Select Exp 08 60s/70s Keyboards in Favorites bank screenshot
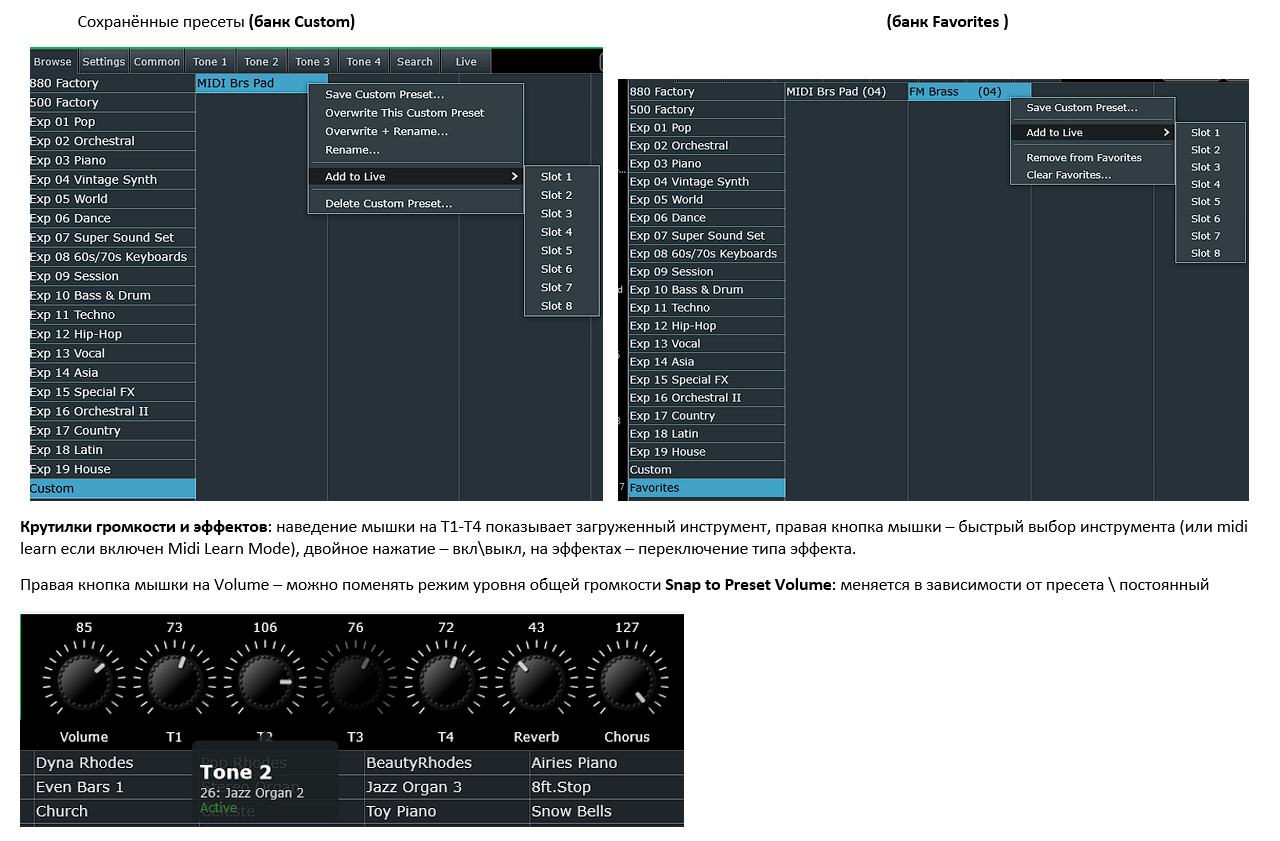 point(707,254)
